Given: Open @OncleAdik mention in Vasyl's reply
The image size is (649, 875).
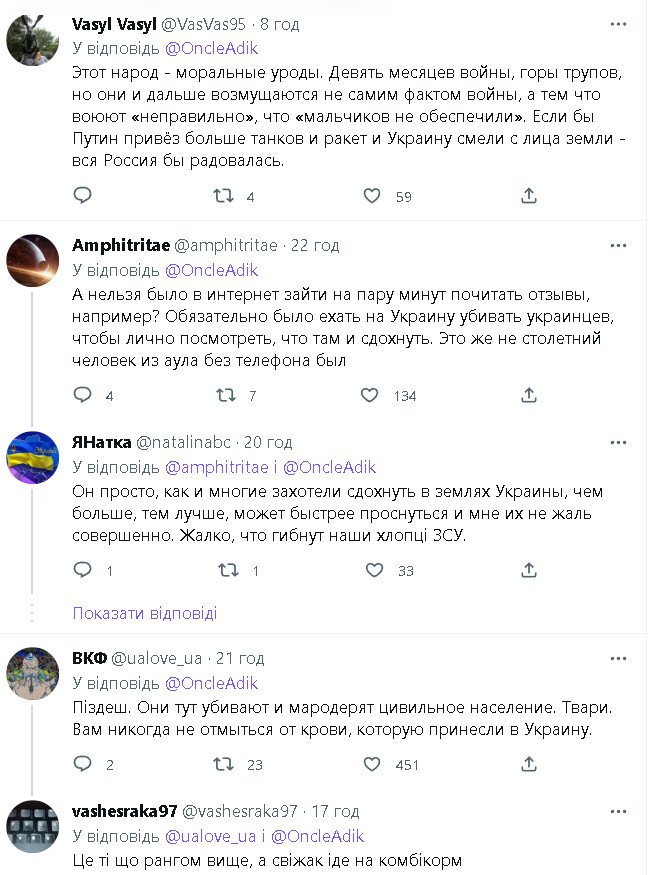Looking at the screenshot, I should click(x=211, y=47).
